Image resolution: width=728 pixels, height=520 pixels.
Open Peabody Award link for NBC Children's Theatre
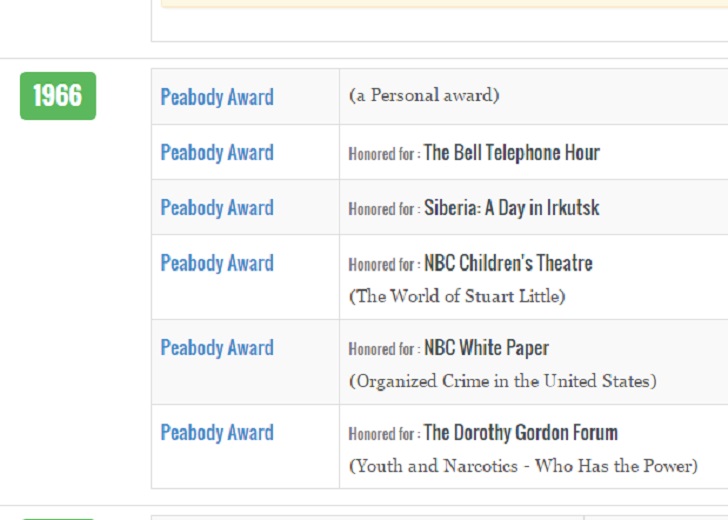pyautogui.click(x=217, y=263)
